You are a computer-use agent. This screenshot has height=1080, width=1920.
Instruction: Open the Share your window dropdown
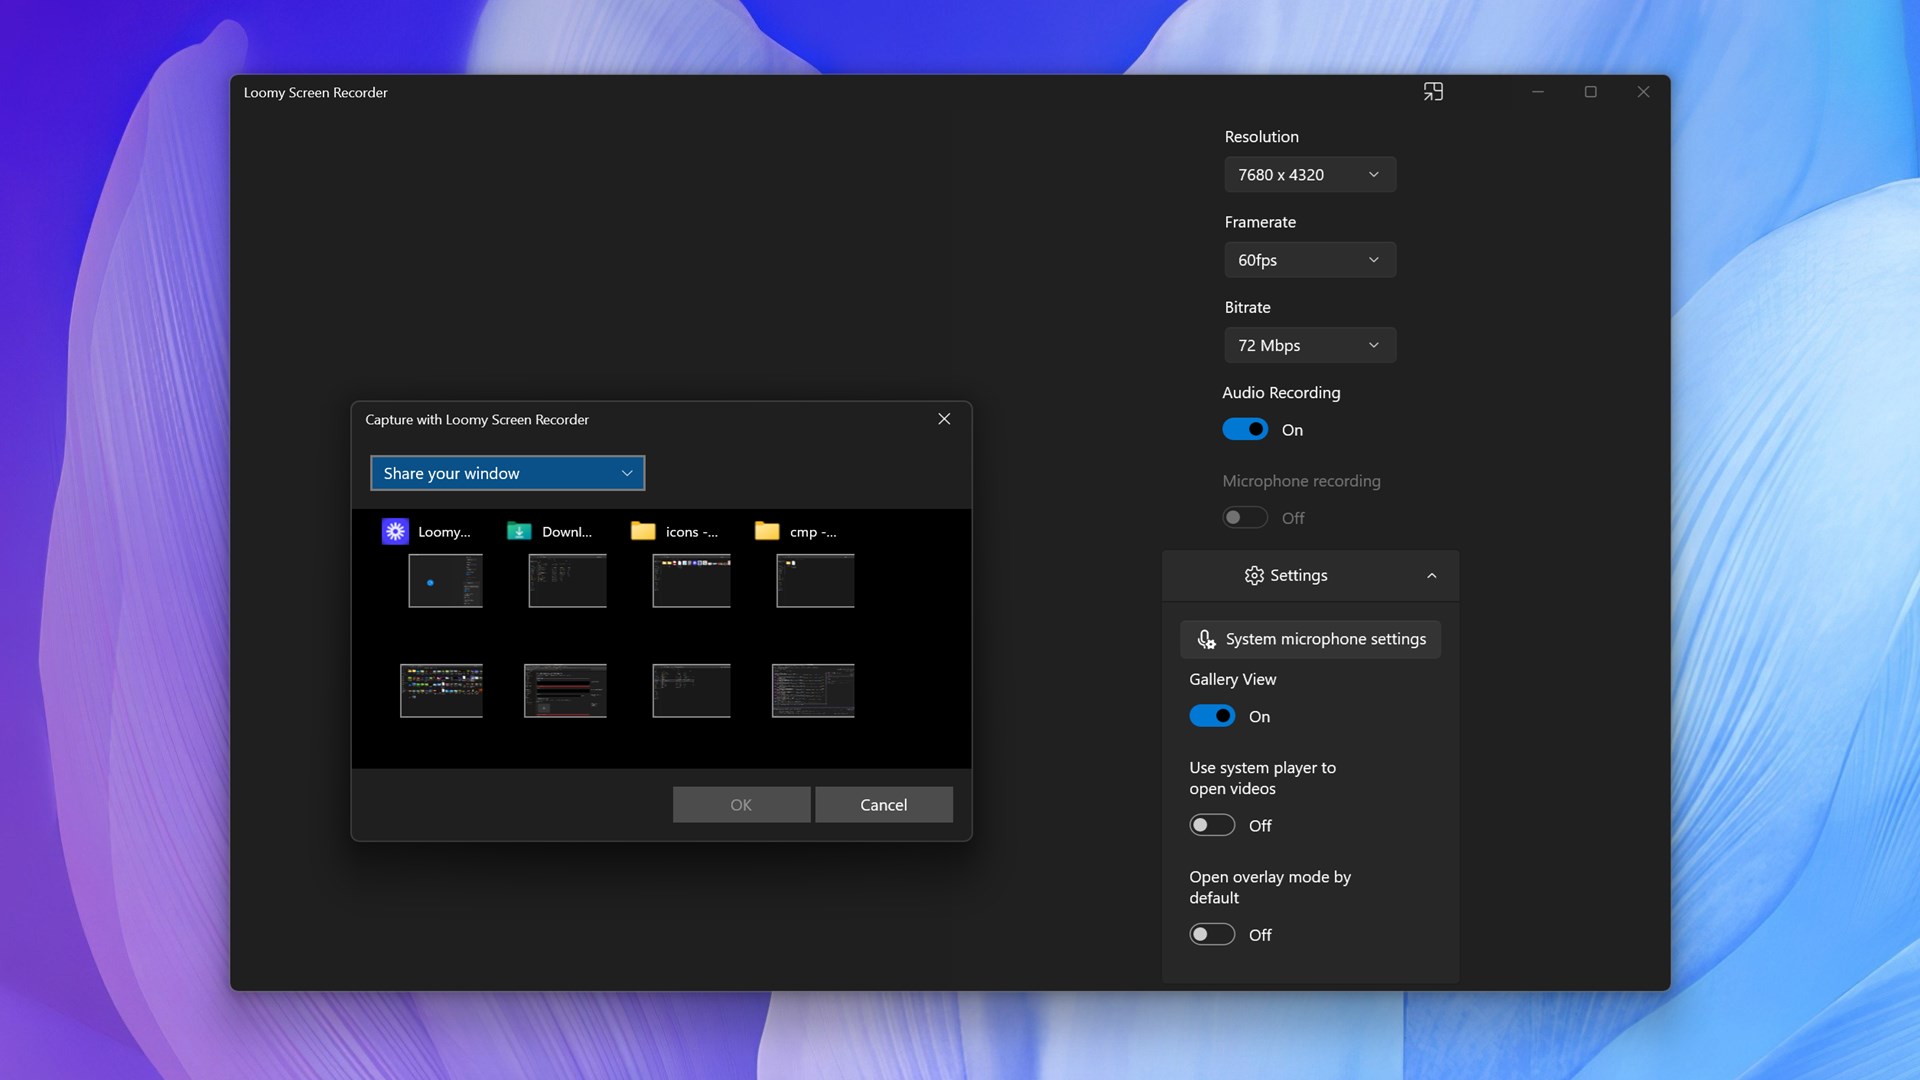(x=507, y=473)
